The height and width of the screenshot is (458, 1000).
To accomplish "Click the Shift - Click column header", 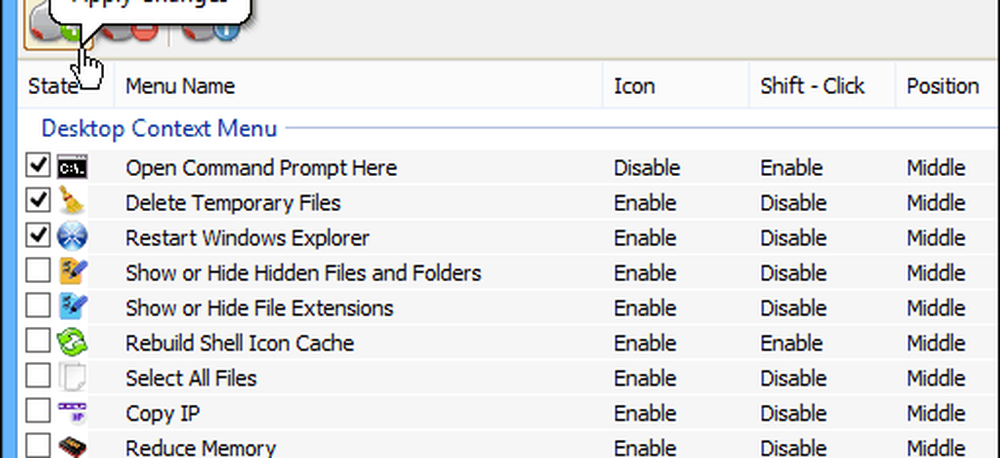I will (x=811, y=86).
